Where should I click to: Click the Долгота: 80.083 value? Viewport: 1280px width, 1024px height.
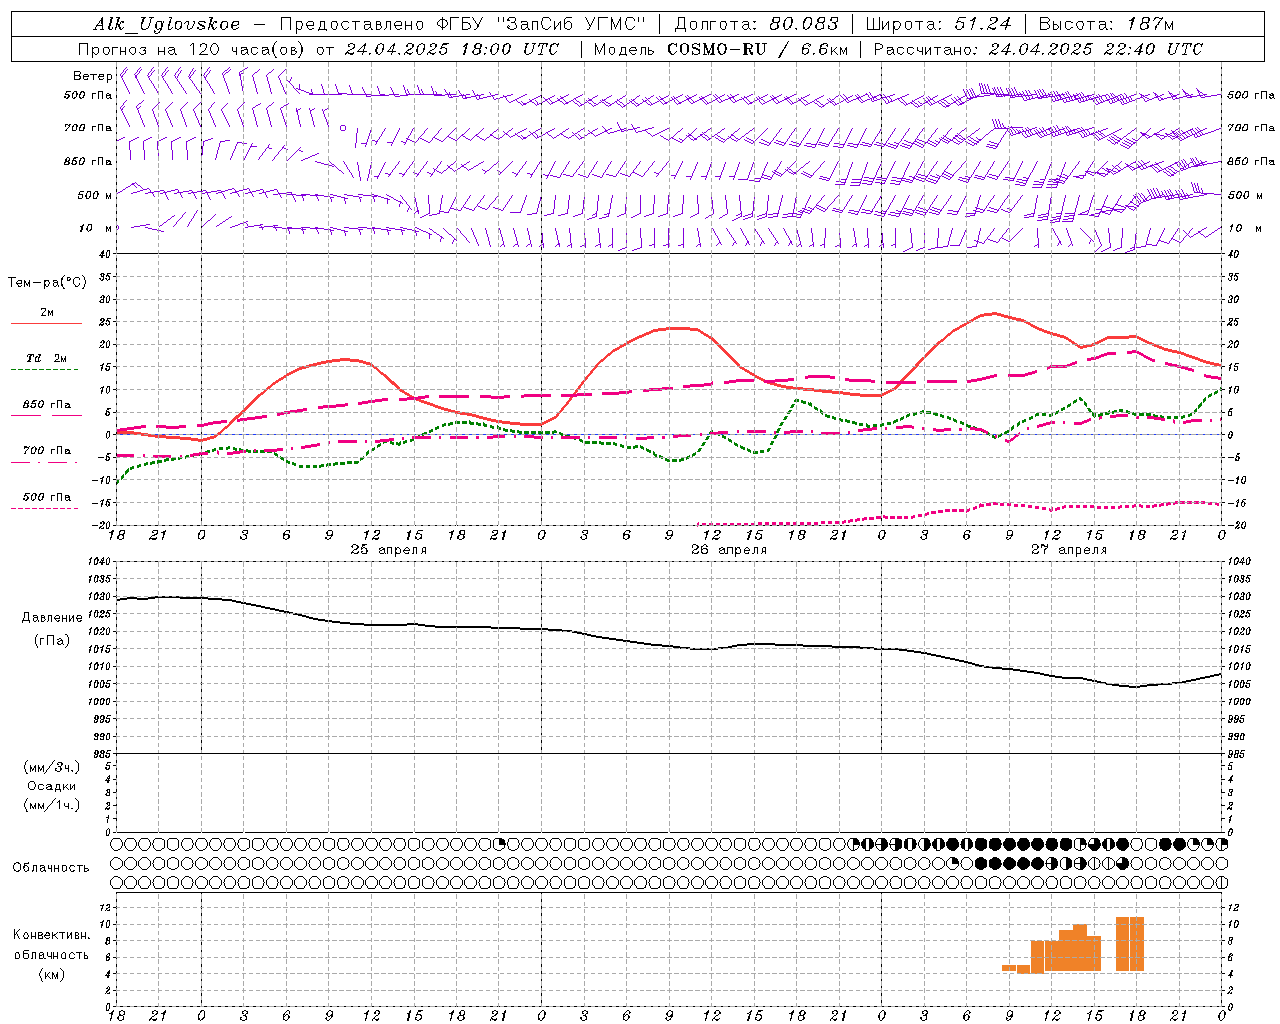tap(757, 24)
